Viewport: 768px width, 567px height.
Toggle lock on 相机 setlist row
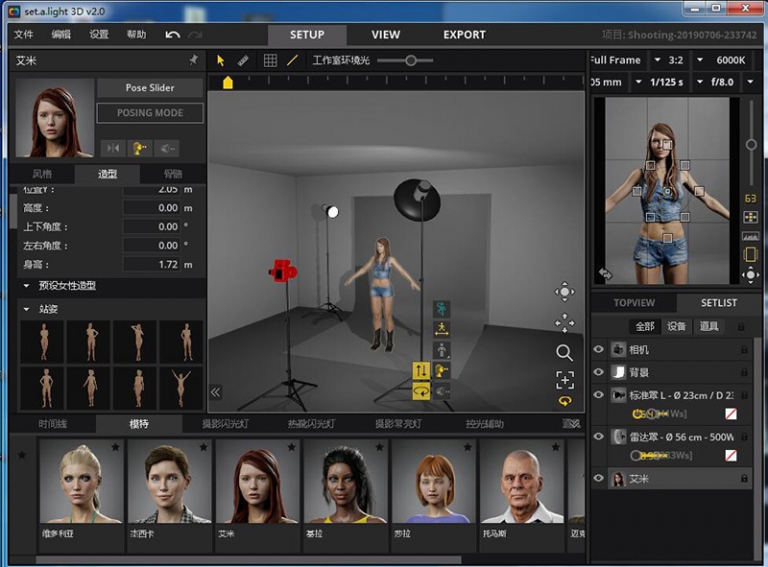tap(744, 349)
